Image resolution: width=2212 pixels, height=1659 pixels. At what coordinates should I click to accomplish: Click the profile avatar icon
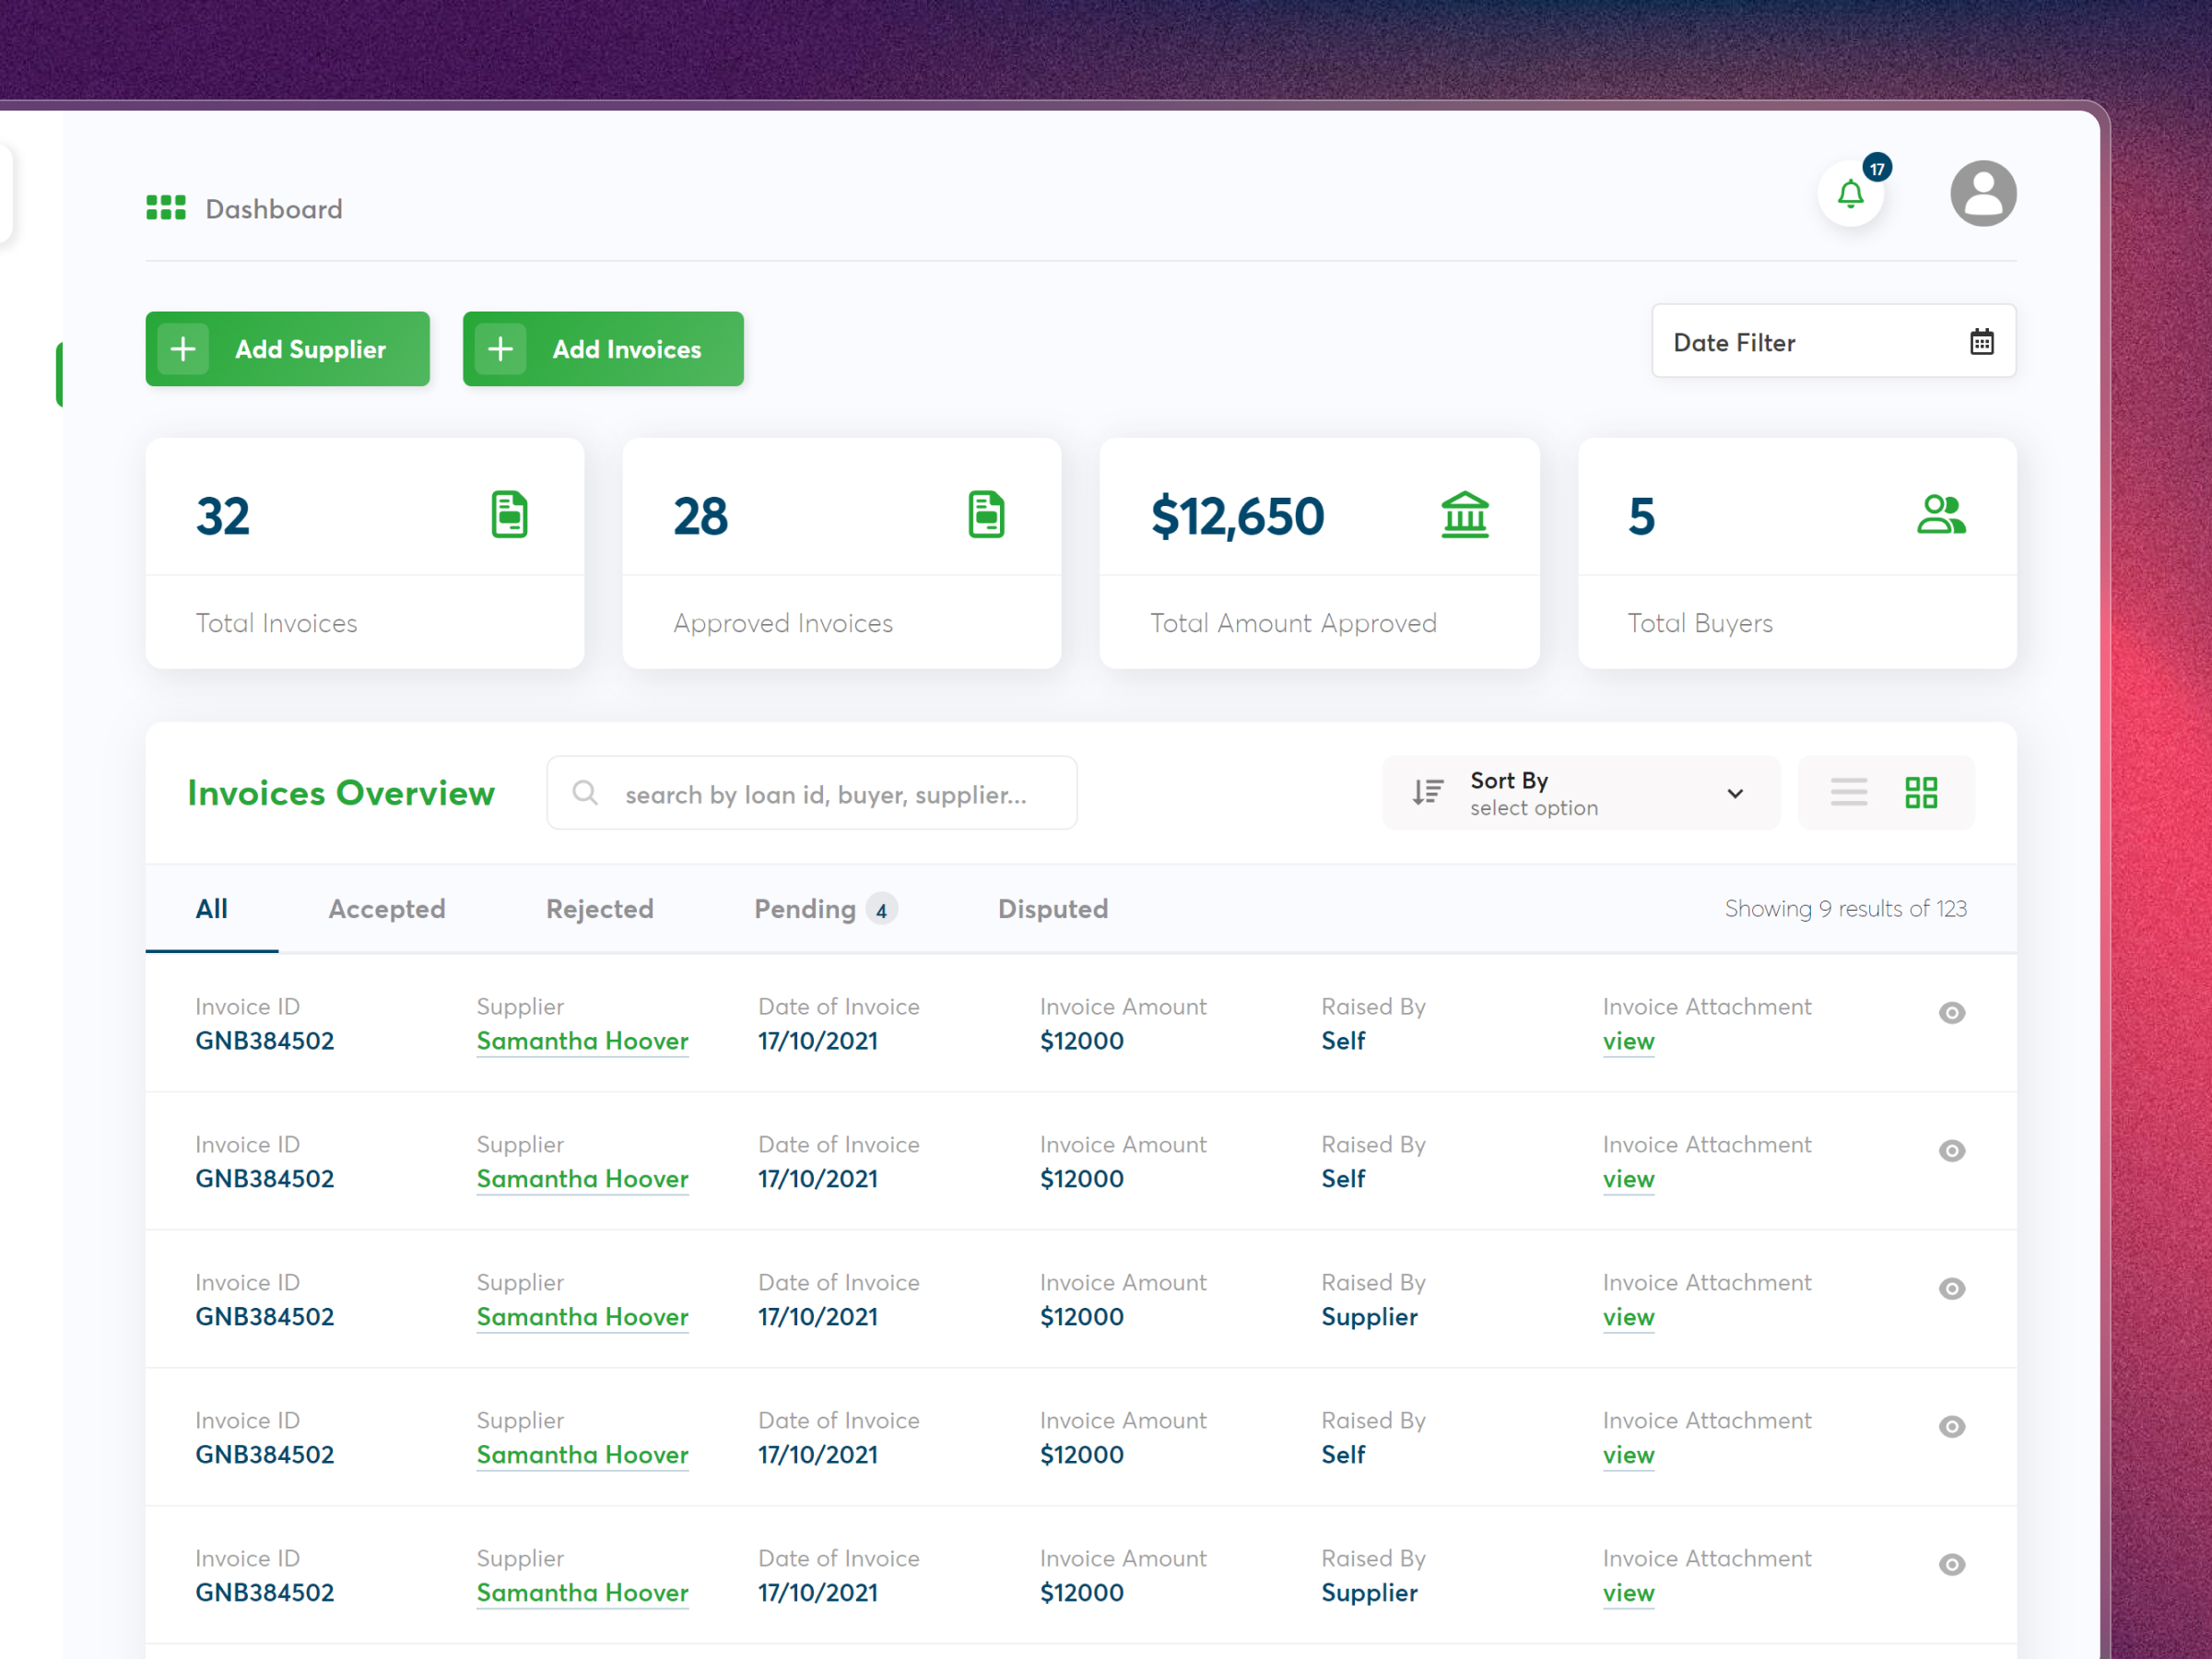[x=1984, y=193]
